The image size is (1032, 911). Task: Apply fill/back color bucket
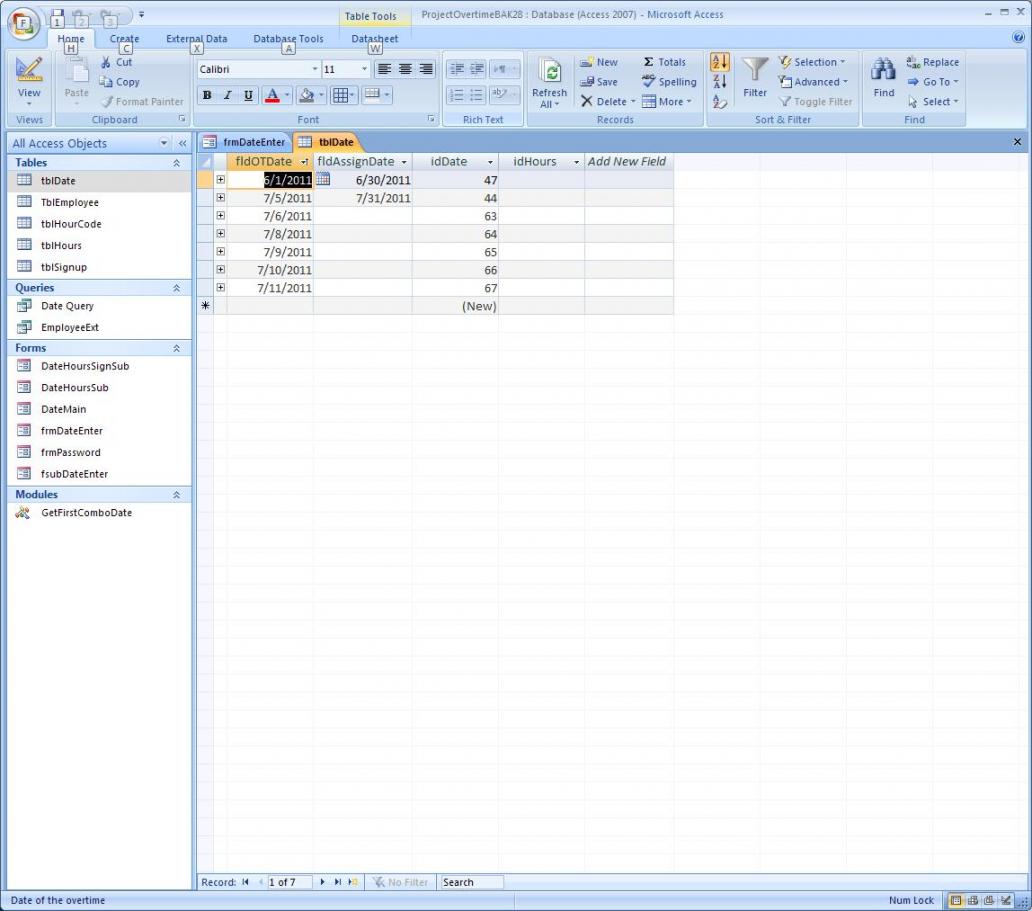[x=306, y=95]
